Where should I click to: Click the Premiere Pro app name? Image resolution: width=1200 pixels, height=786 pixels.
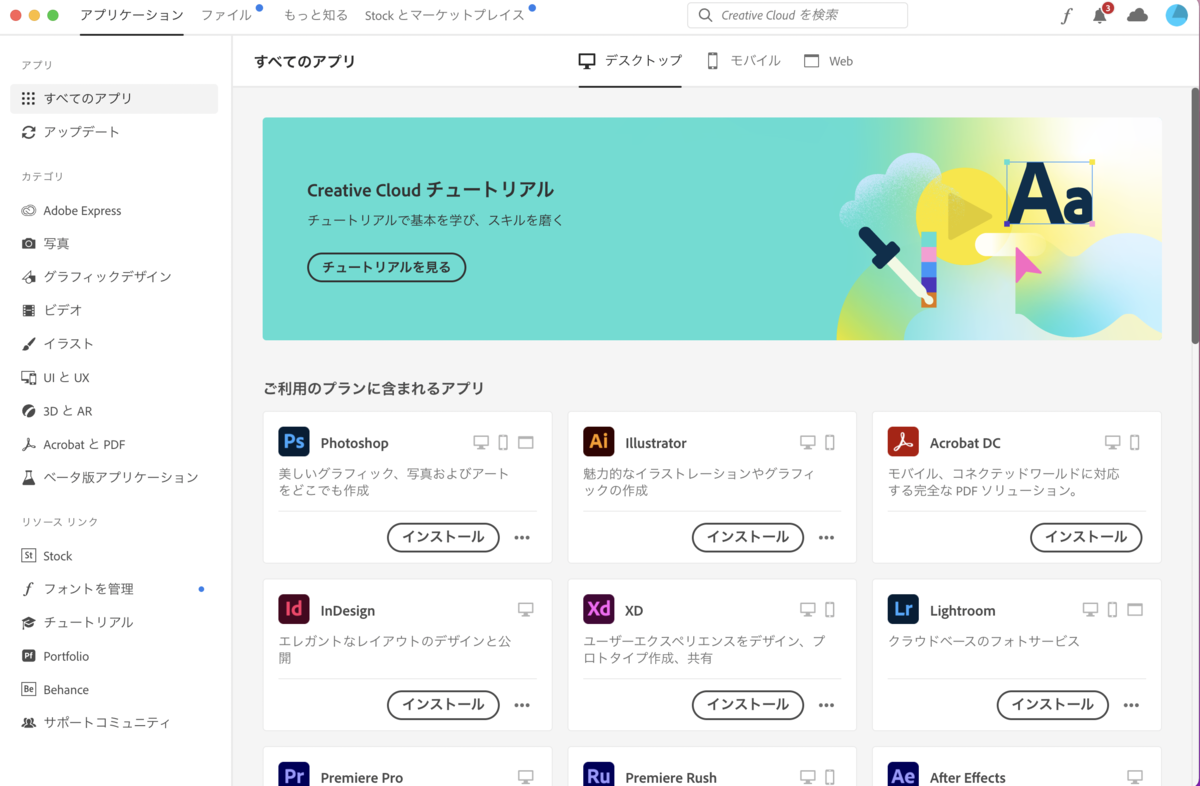pyautogui.click(x=362, y=777)
